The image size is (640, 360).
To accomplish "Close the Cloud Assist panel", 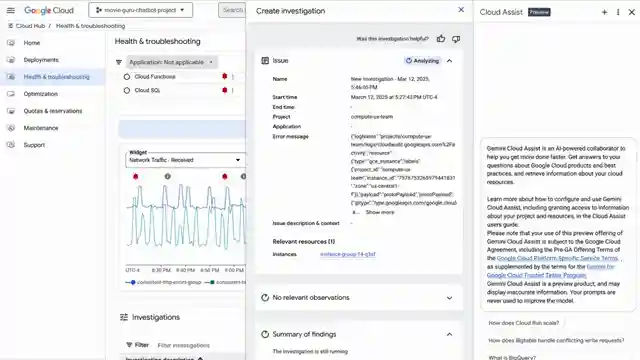I will click(x=631, y=12).
